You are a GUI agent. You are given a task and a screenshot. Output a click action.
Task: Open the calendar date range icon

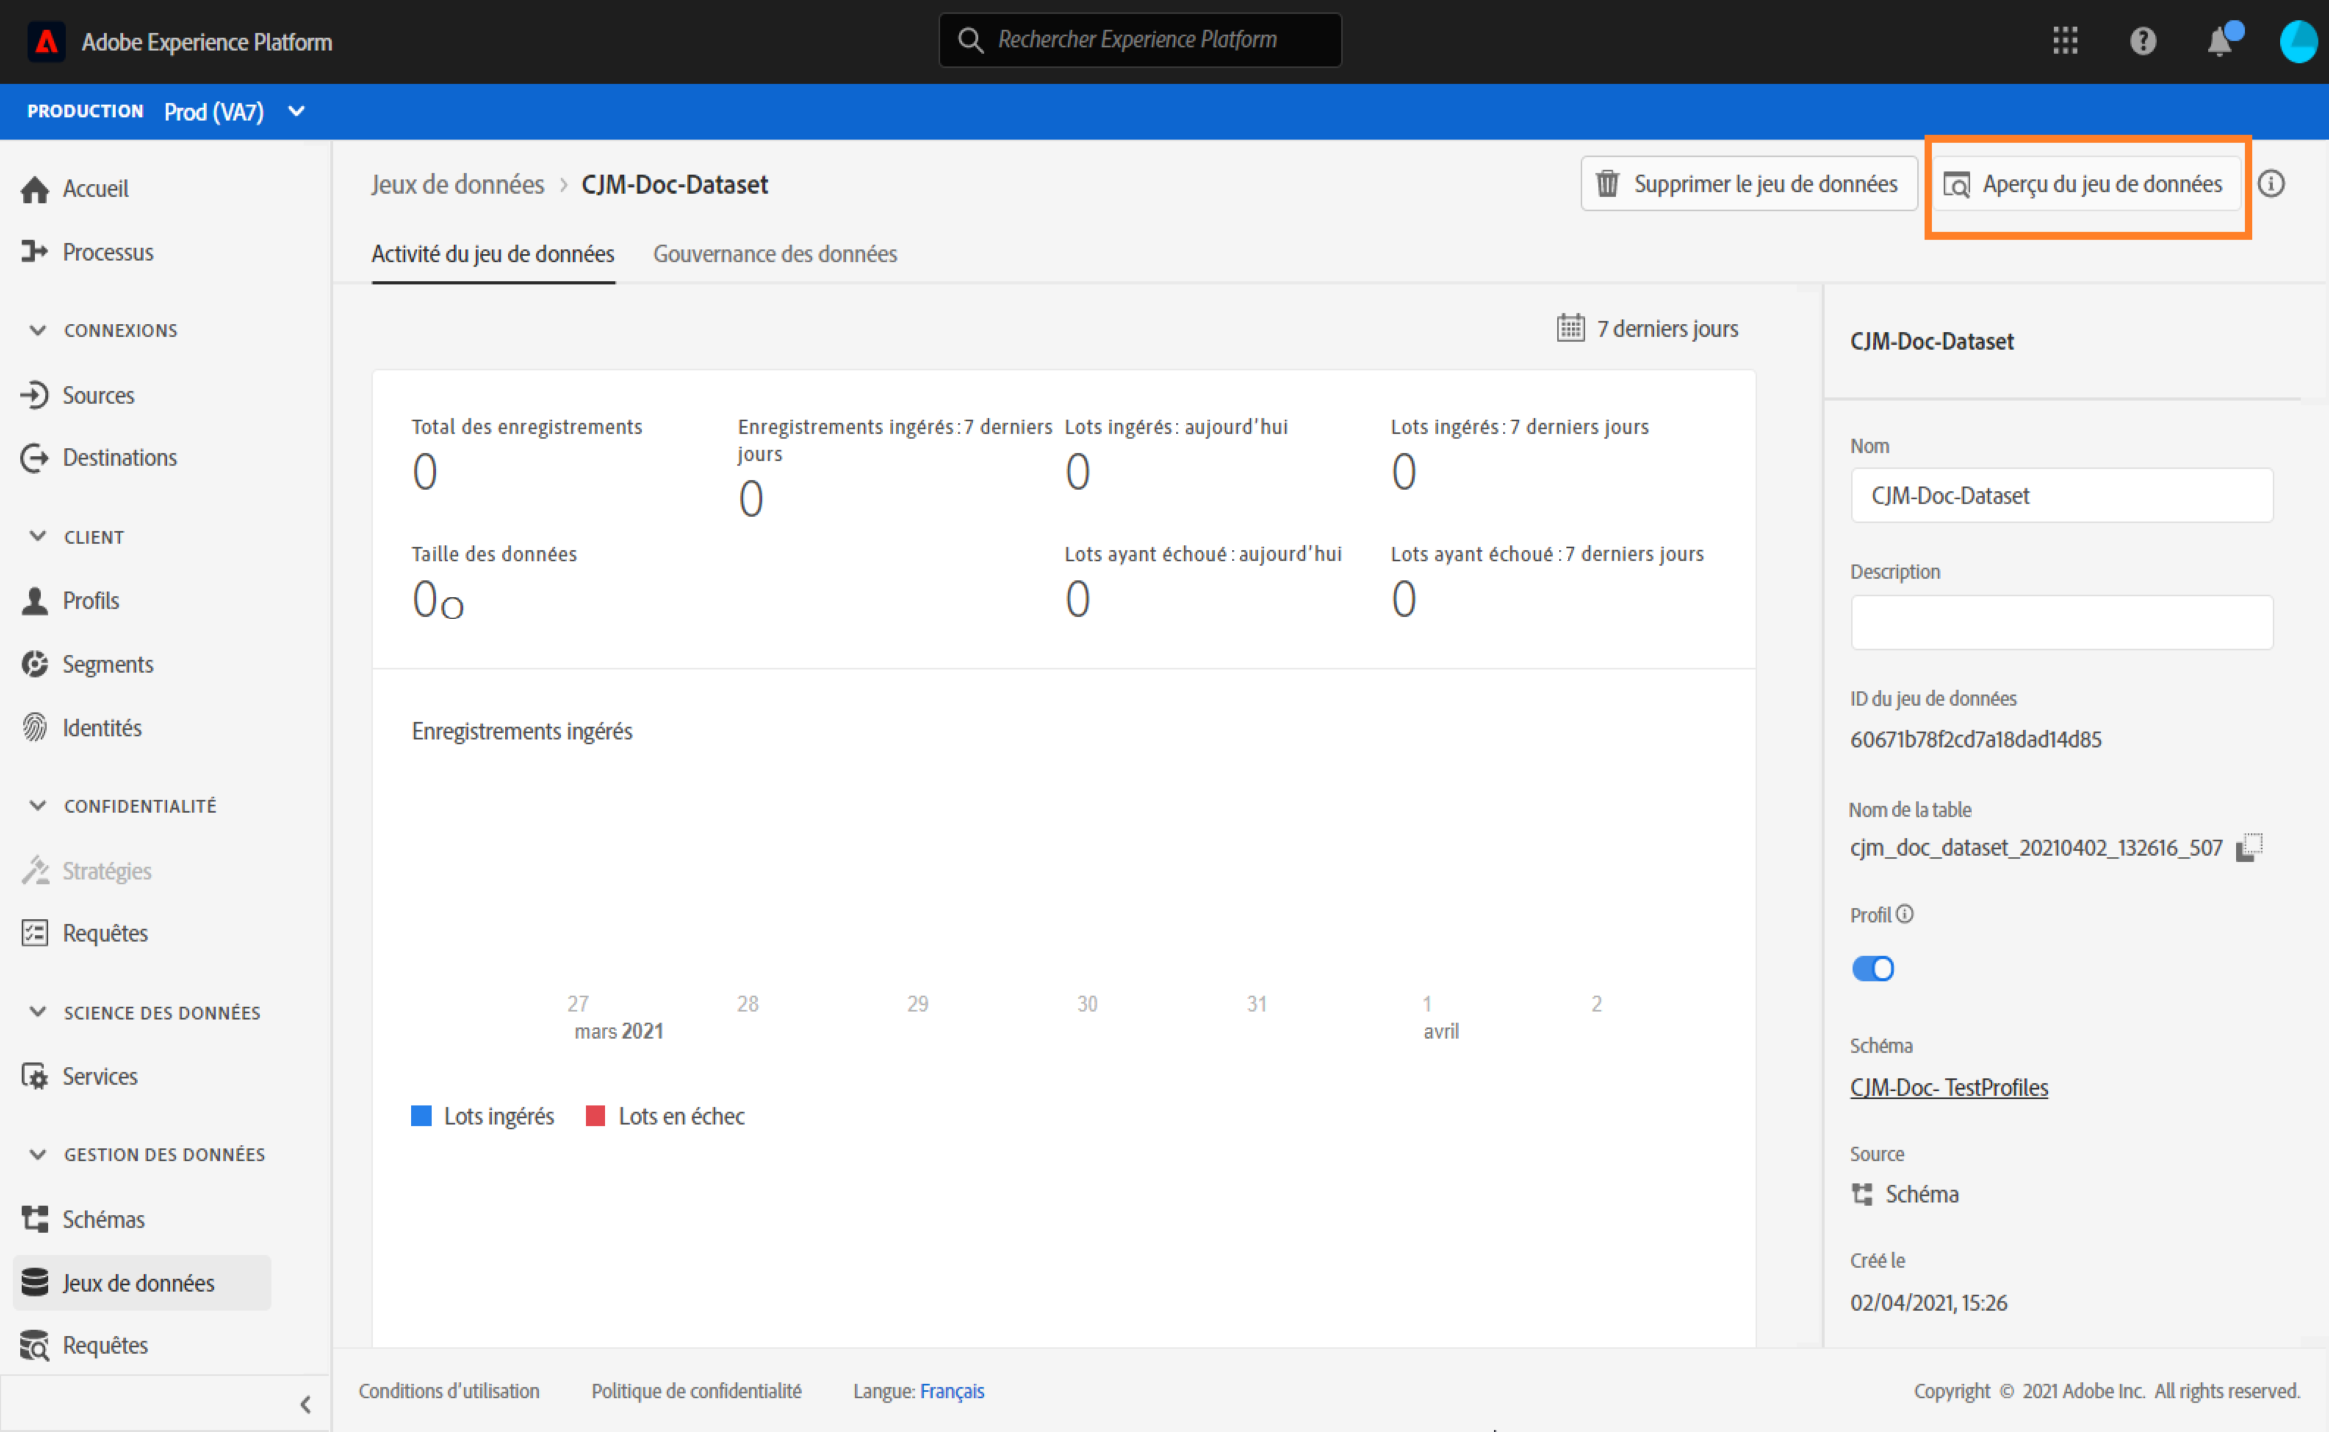point(1570,328)
